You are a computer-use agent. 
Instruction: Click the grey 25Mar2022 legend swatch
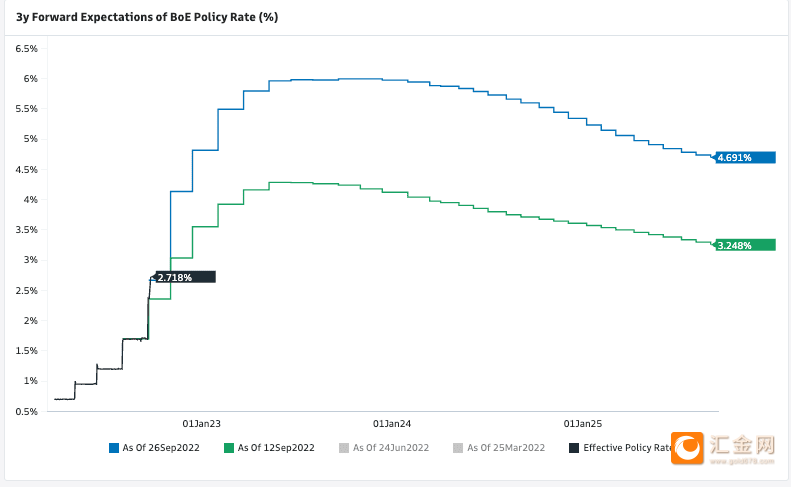[x=459, y=448]
